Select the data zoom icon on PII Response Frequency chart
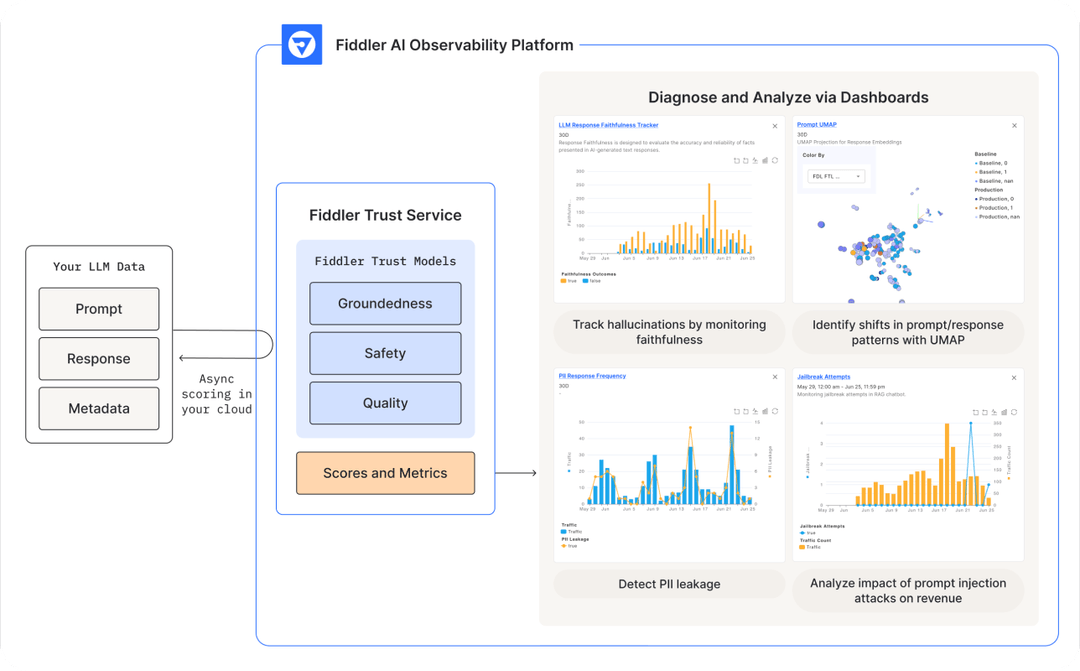 tap(737, 412)
